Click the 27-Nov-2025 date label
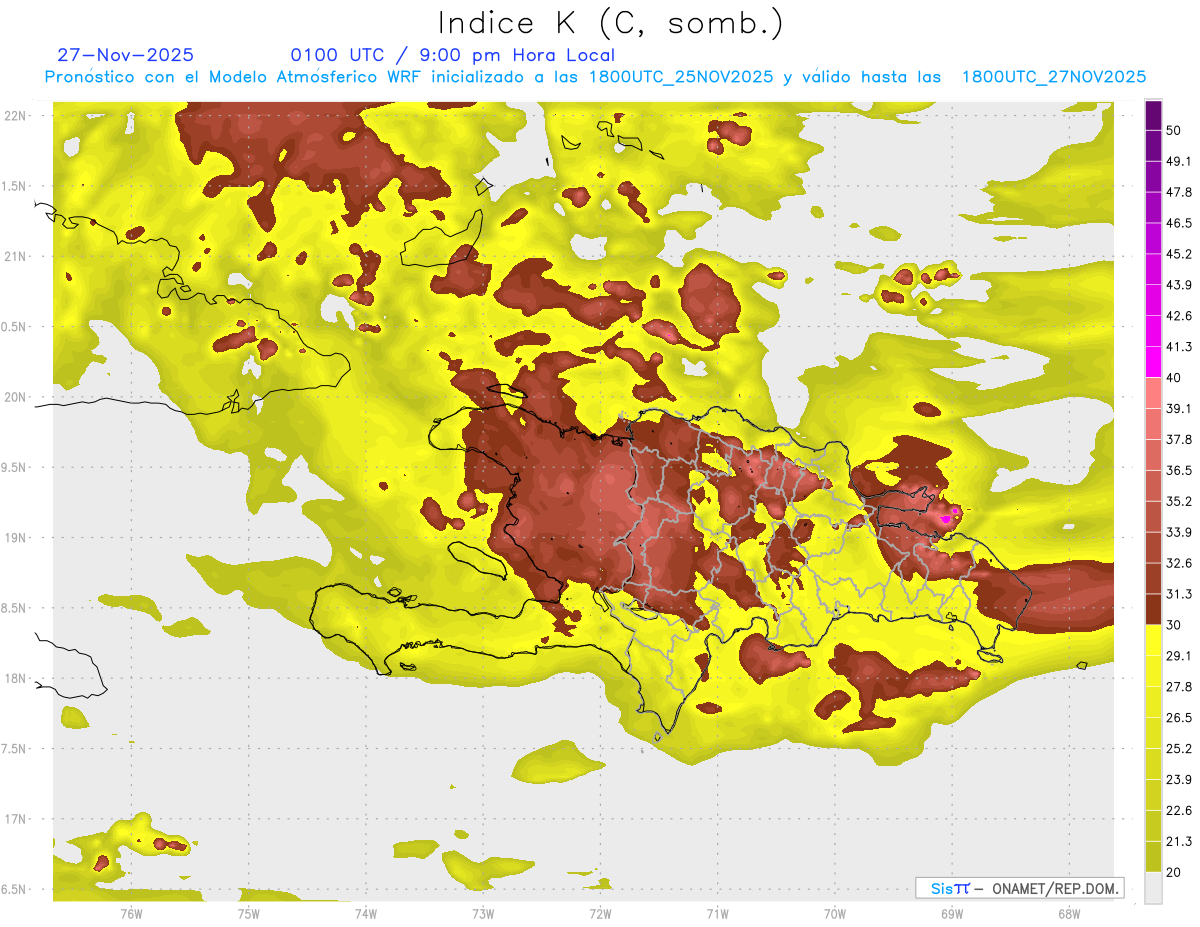The height and width of the screenshot is (927, 1200). coord(126,55)
